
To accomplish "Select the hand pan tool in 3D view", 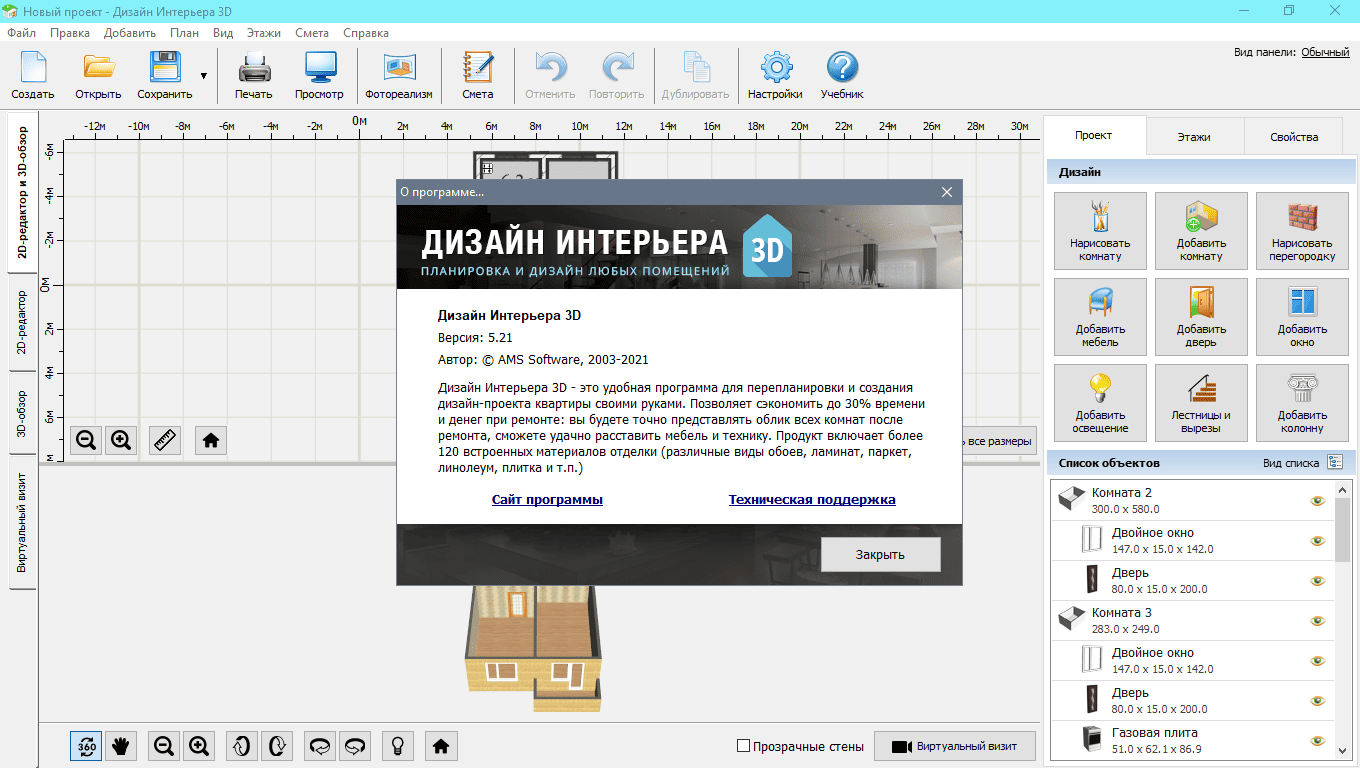I will tap(121, 745).
